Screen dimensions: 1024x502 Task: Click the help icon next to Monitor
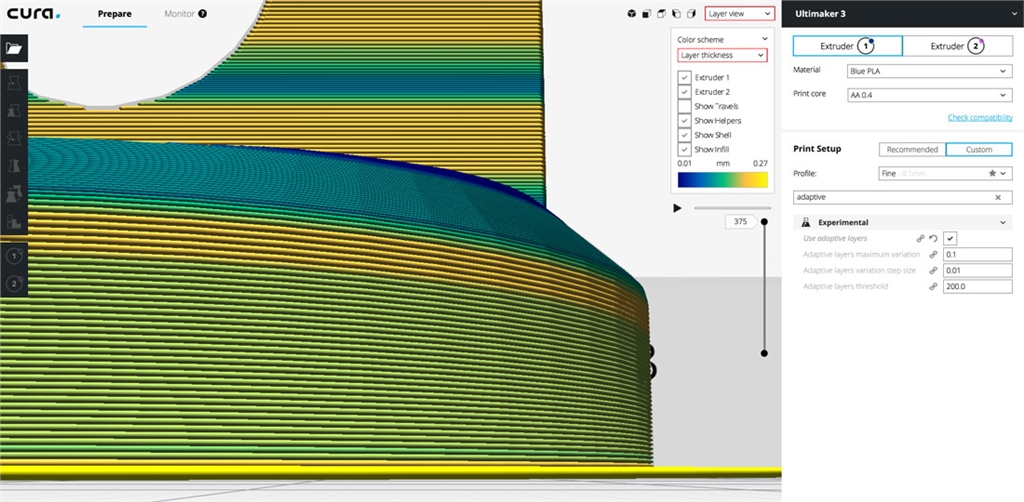coord(203,15)
